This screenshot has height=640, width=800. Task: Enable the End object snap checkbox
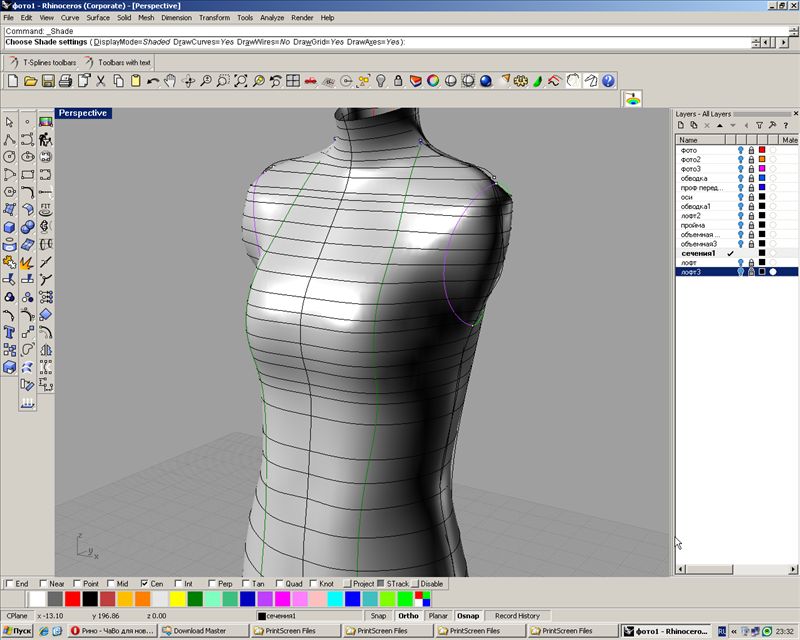pyautogui.click(x=10, y=584)
